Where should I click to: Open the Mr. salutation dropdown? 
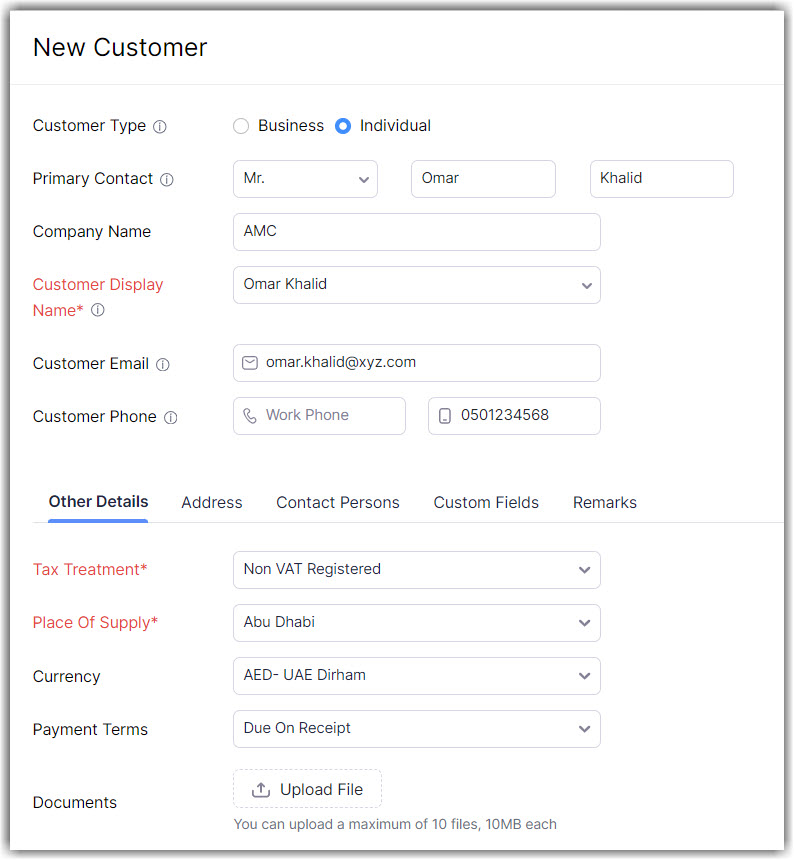(x=305, y=179)
